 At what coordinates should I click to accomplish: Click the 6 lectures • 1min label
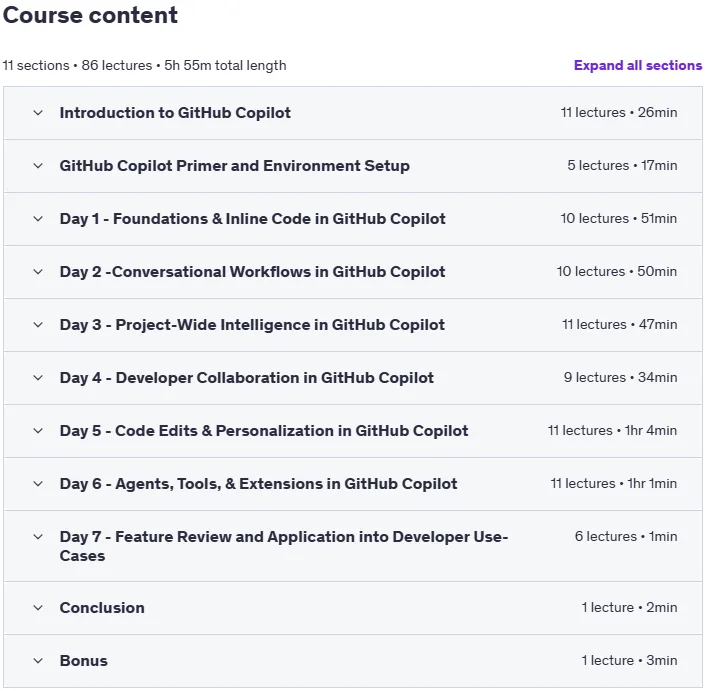tap(626, 537)
